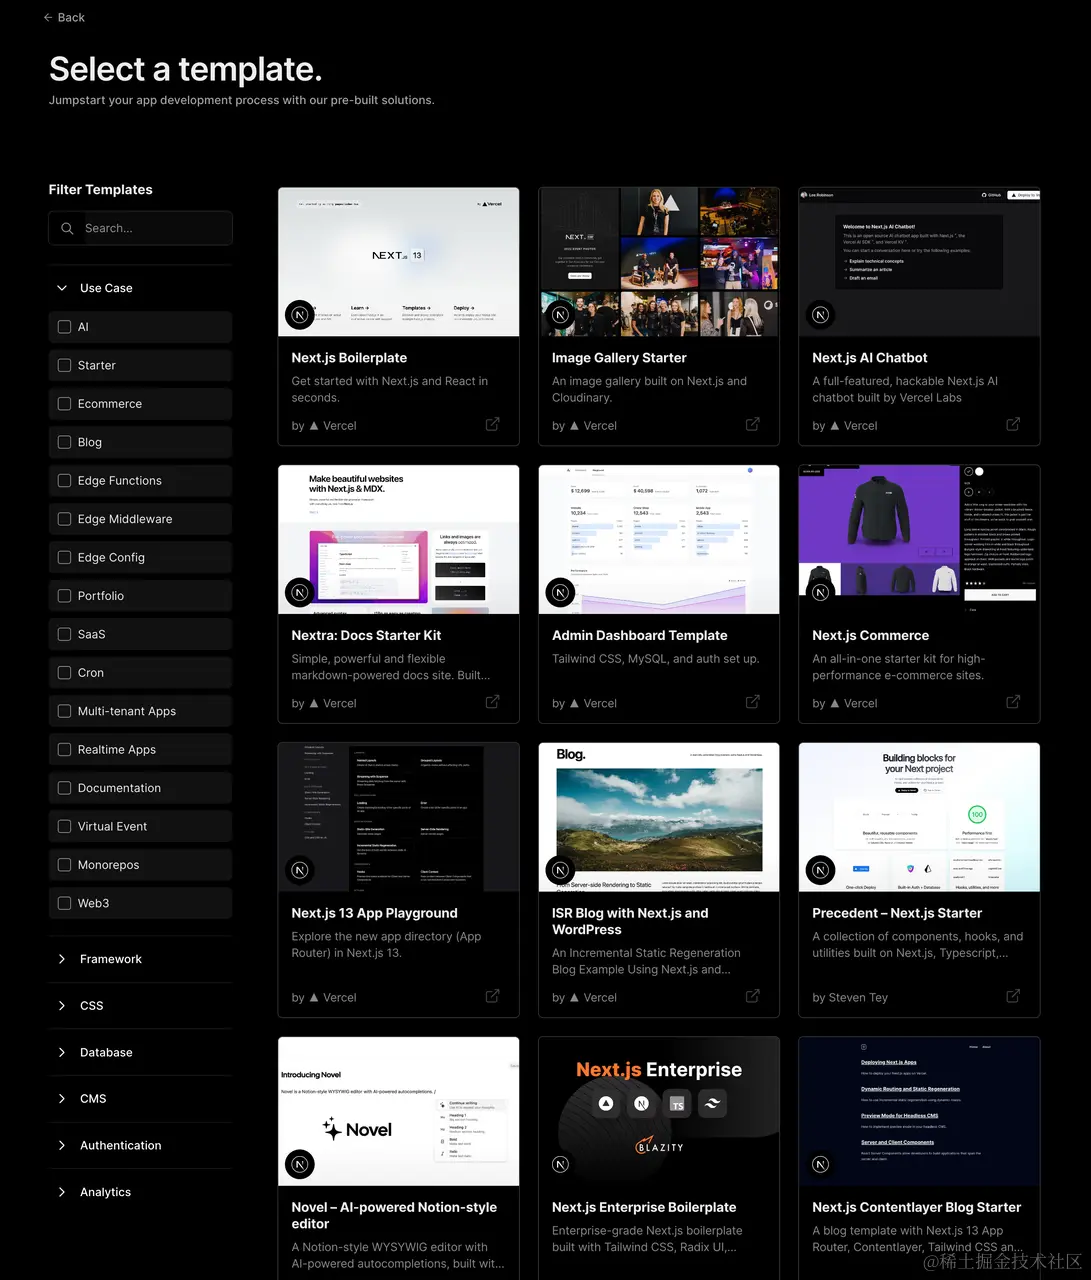
Task: Click 'by Steven Tey' author text
Action: (850, 998)
